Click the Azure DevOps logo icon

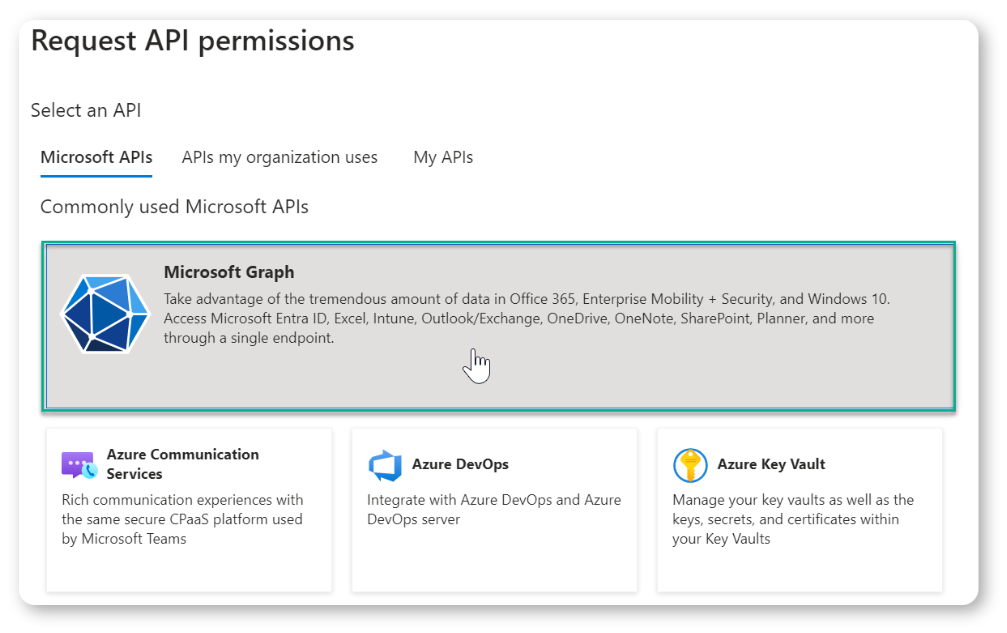click(x=384, y=465)
